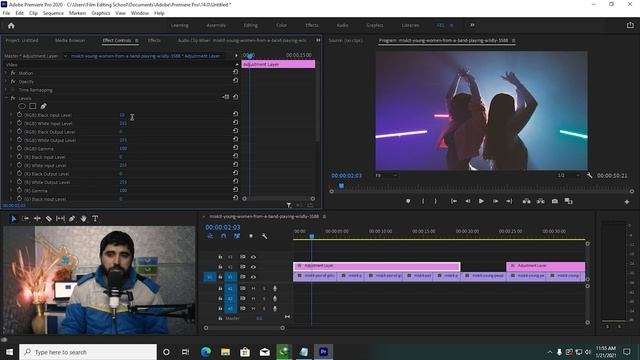Go to In point
Screen dimensions: 640x360
pos(453,201)
